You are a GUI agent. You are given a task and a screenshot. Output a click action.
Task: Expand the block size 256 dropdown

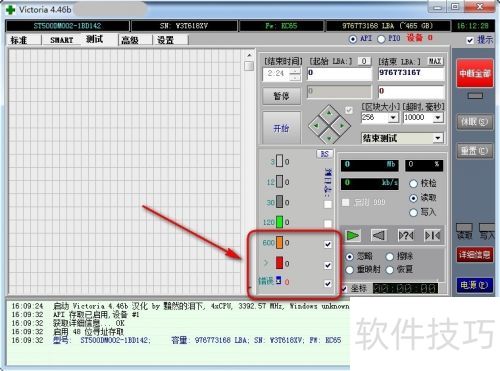[393, 117]
